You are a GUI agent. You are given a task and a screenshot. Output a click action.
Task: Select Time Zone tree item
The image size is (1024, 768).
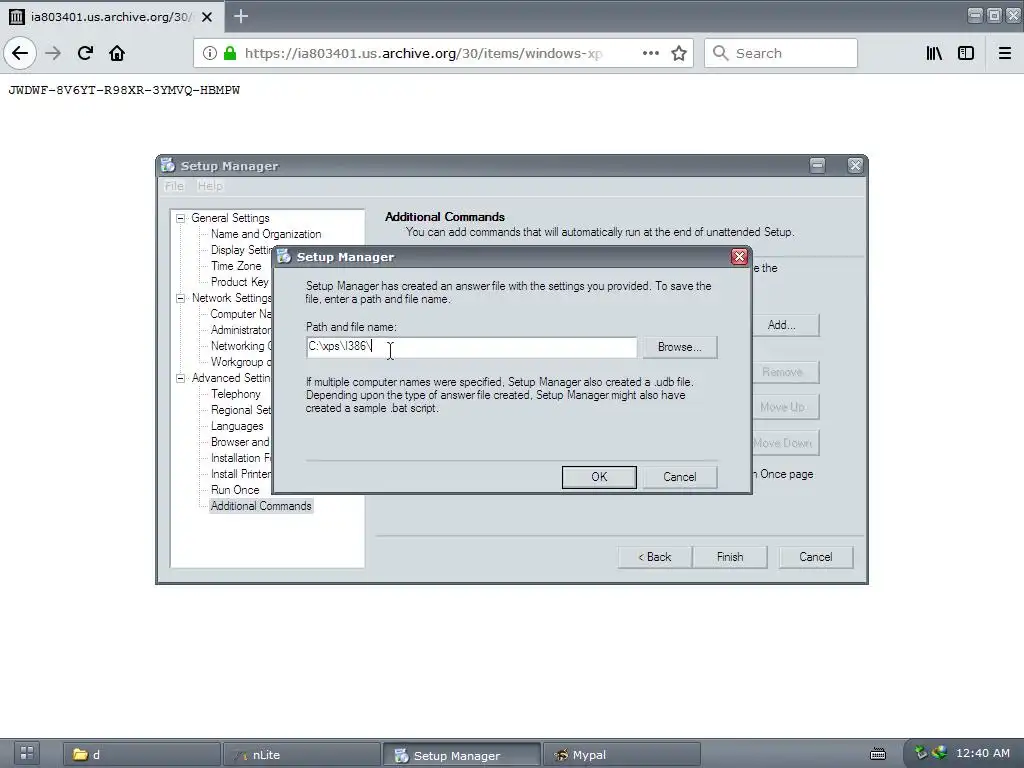pos(236,266)
